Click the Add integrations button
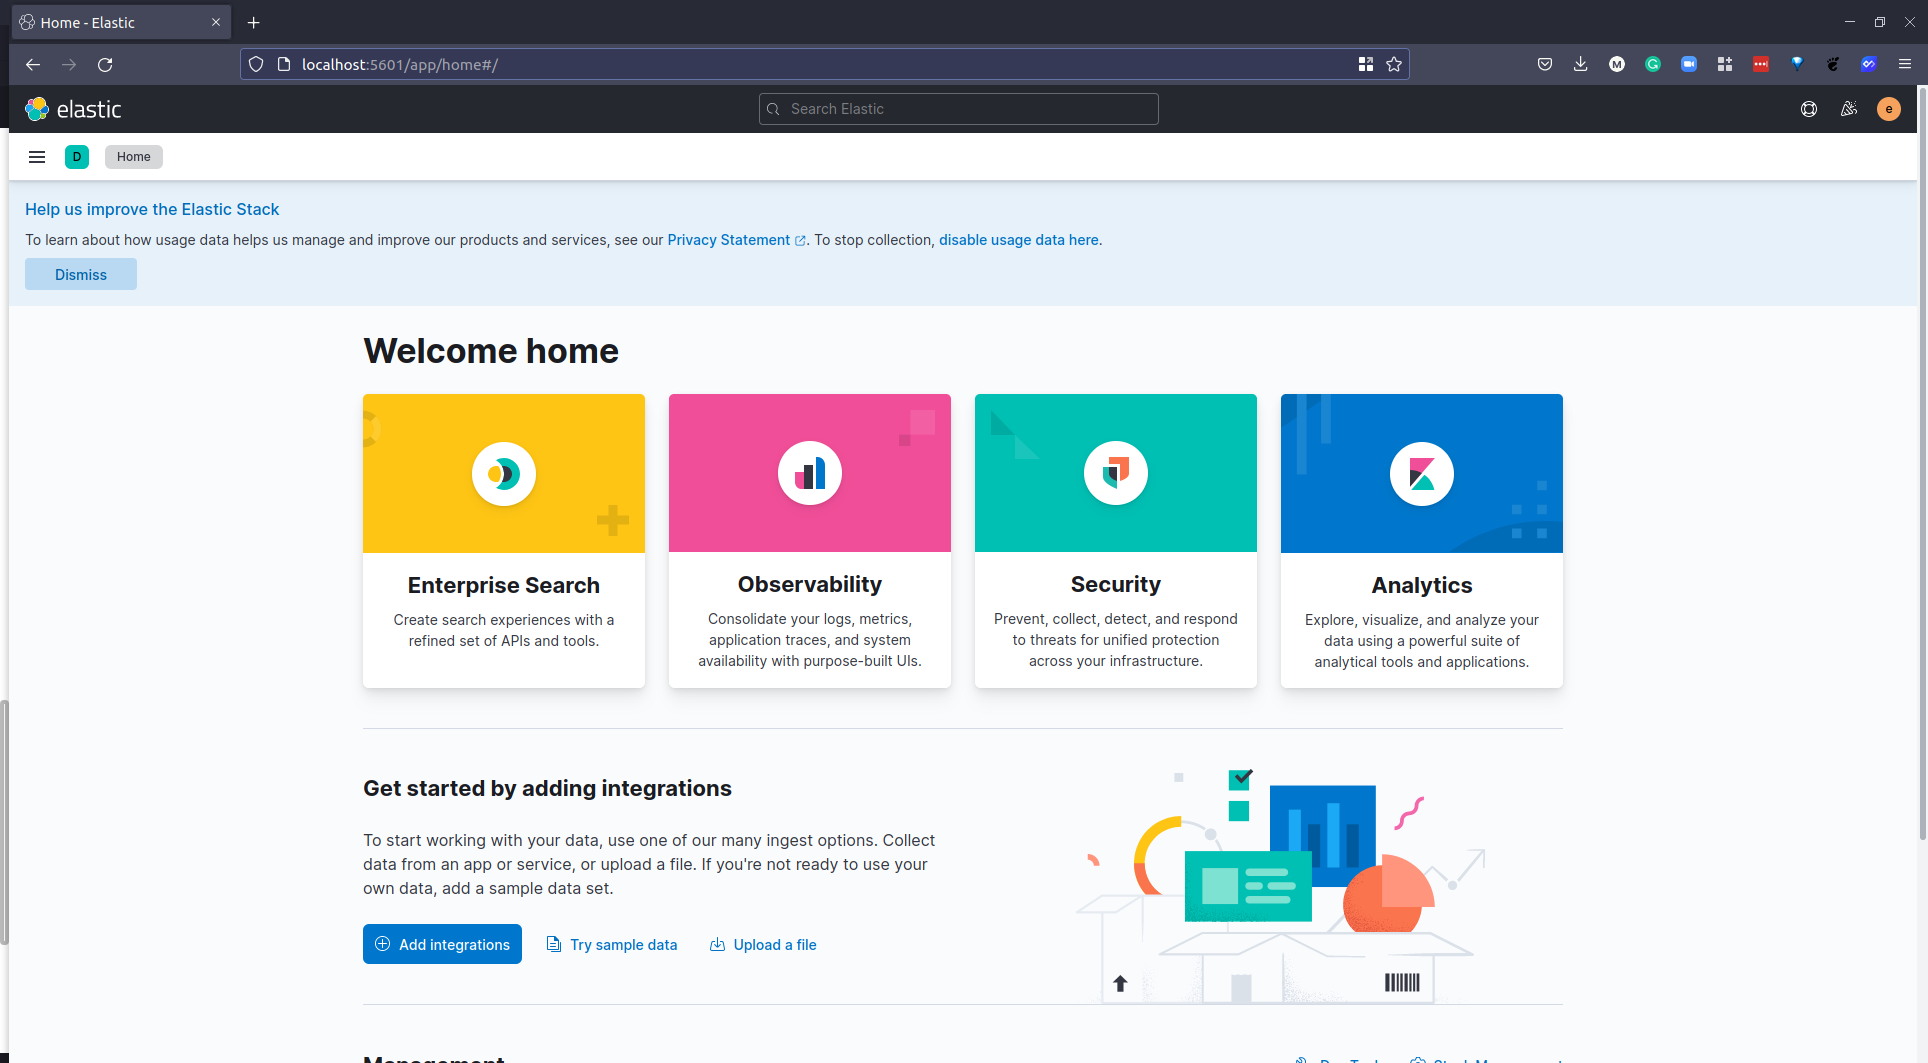Image resolution: width=1928 pixels, height=1063 pixels. [442, 945]
